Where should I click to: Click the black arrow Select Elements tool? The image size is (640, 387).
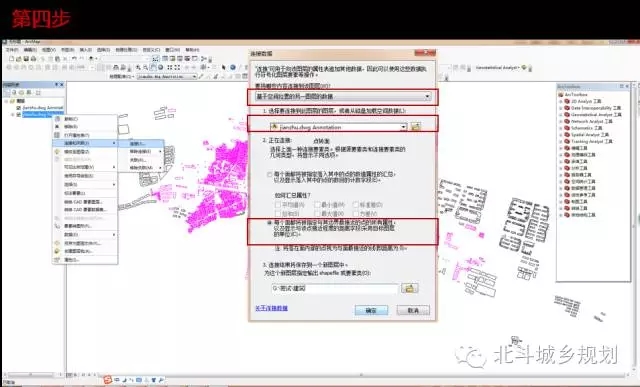coord(224,67)
